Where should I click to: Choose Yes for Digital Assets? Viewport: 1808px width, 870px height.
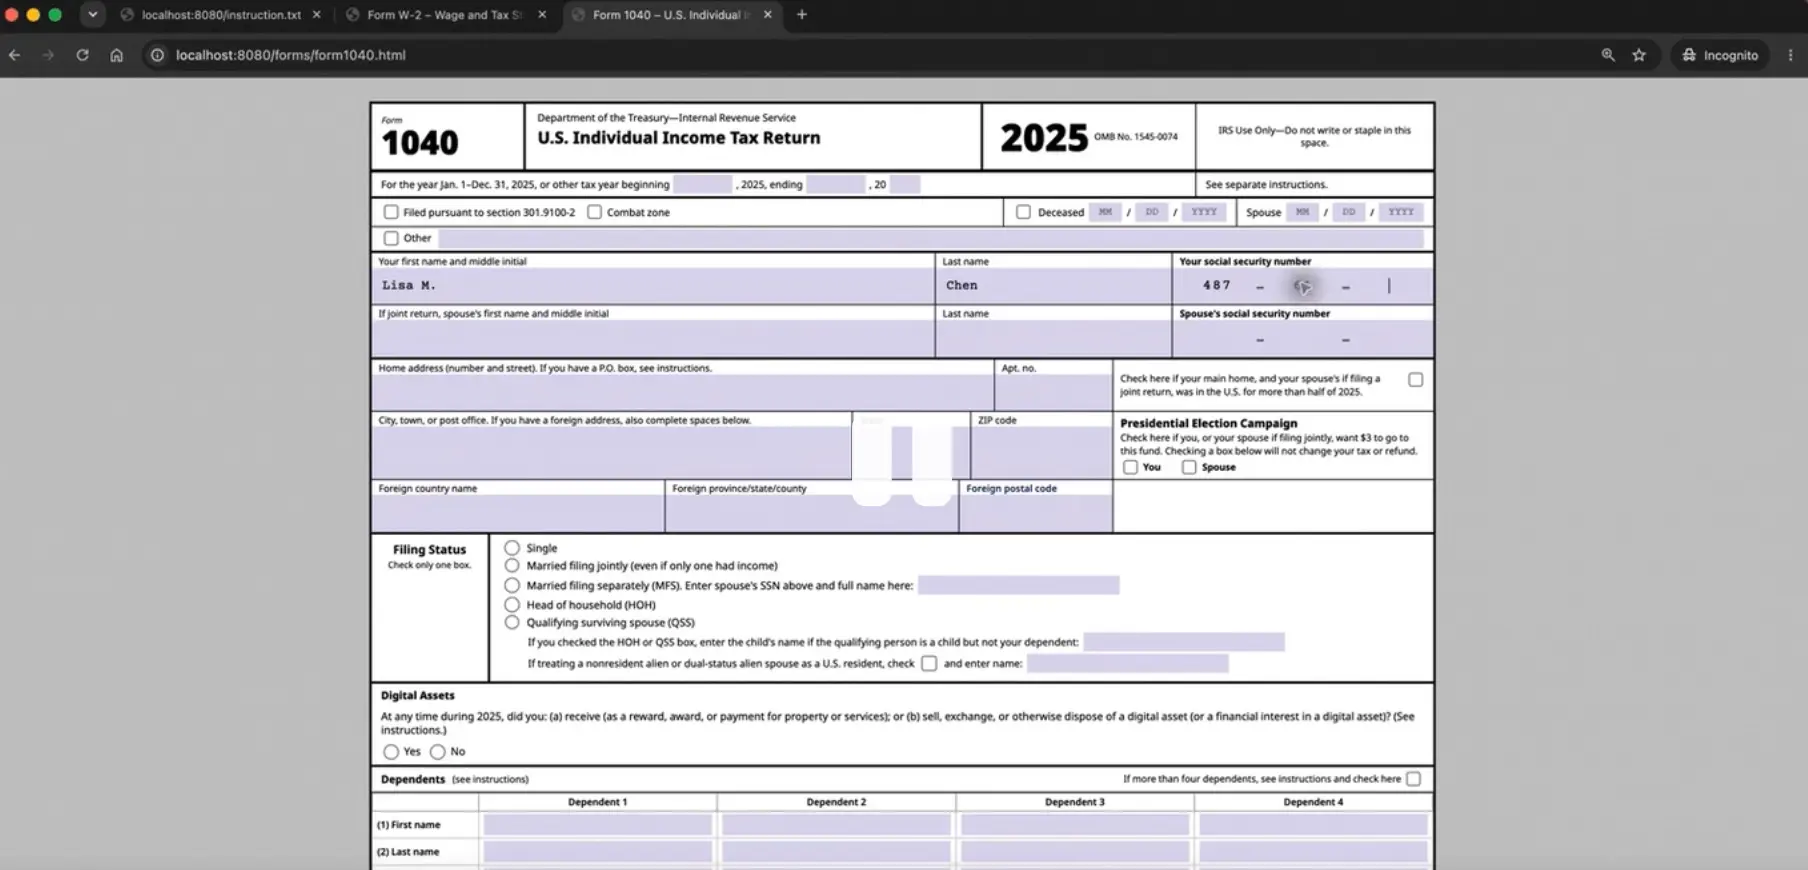pyautogui.click(x=391, y=751)
